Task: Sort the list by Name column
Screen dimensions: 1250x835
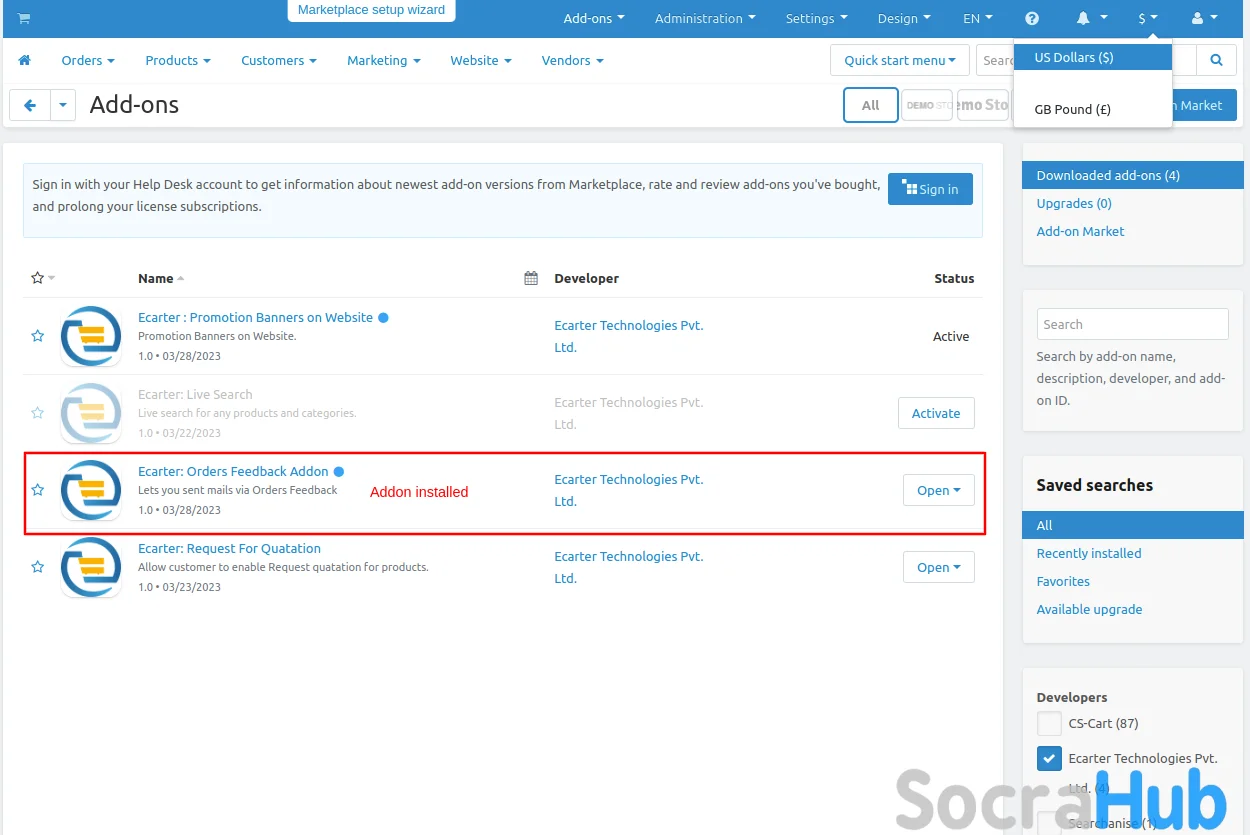Action: tap(161, 278)
